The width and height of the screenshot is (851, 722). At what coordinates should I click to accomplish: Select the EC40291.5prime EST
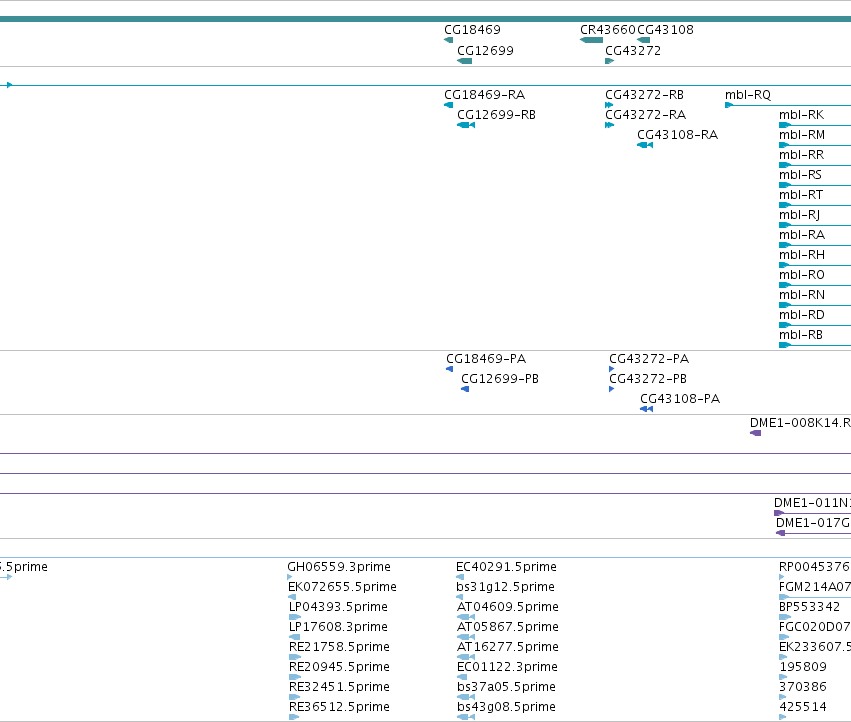(460, 577)
